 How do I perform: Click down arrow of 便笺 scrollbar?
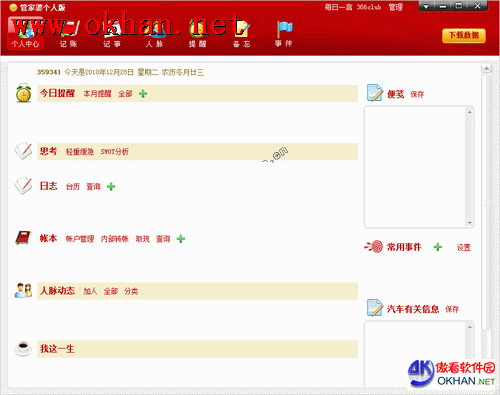click(x=470, y=223)
